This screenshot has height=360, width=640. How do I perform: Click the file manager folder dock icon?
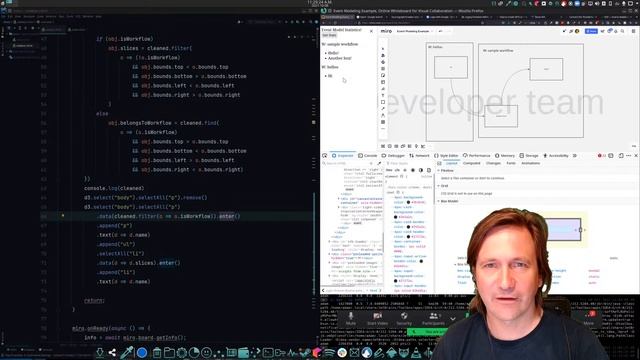click(169, 352)
